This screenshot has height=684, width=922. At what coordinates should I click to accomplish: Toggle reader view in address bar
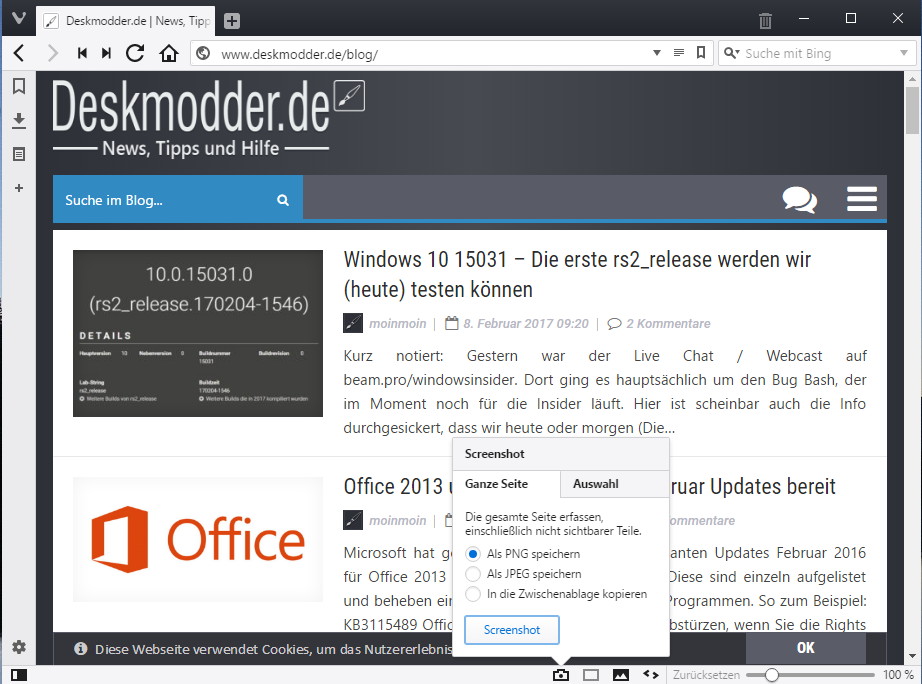[679, 53]
